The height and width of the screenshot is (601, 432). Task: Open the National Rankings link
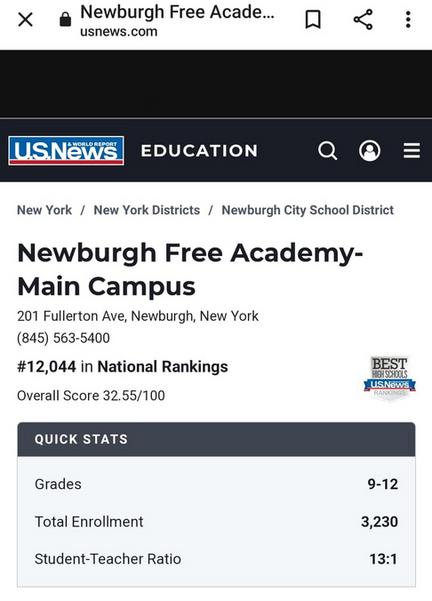click(x=163, y=367)
